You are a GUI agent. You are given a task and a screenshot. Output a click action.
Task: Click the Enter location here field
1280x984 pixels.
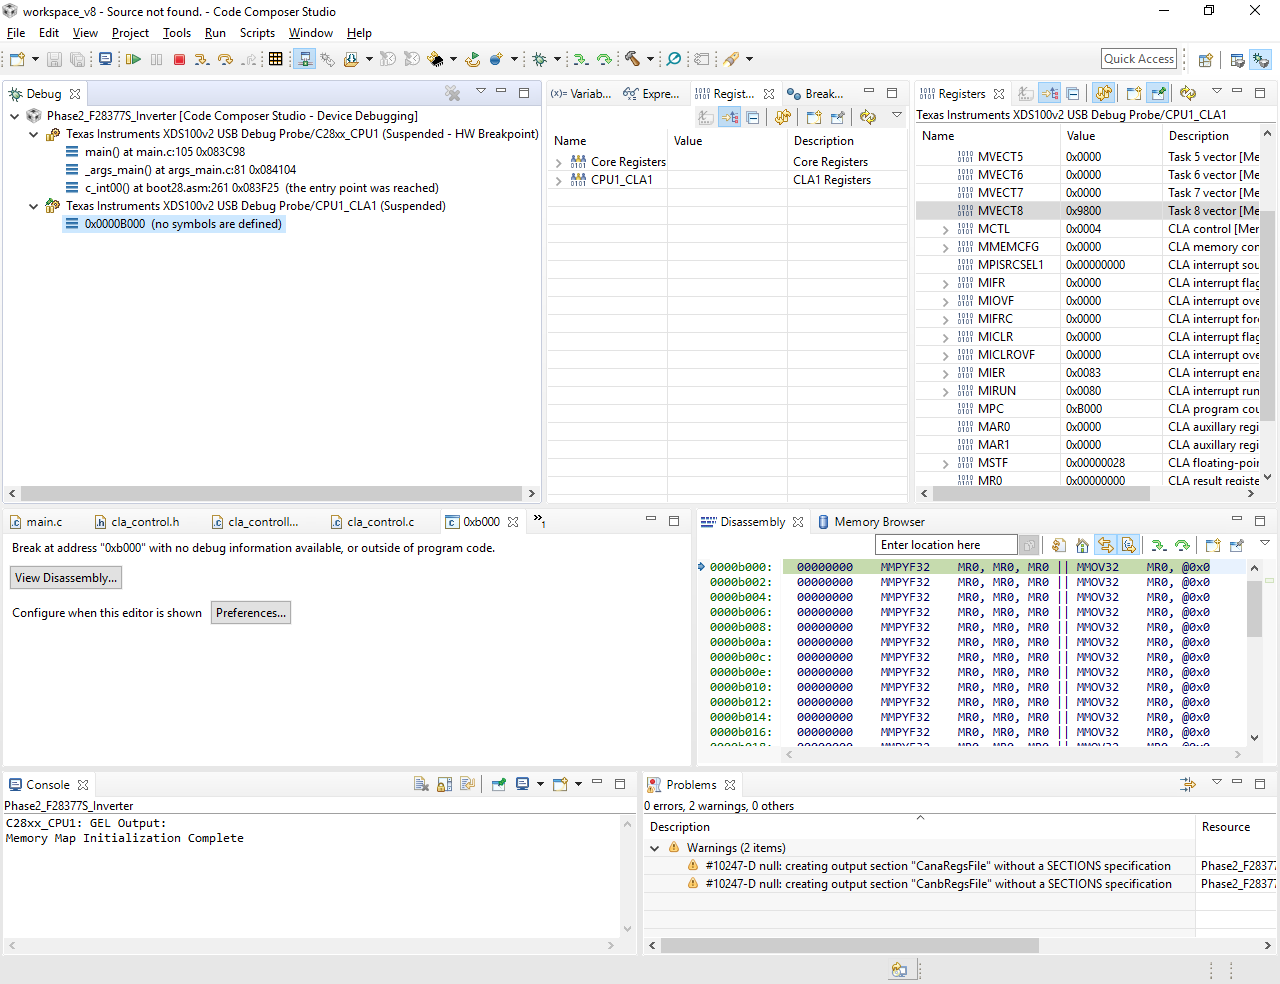(x=945, y=545)
